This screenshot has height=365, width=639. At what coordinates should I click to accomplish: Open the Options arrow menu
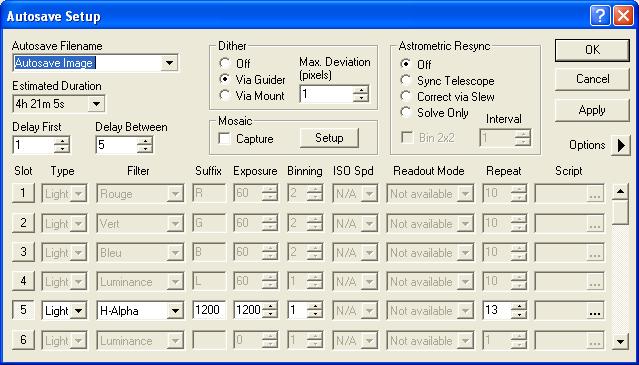coord(620,145)
